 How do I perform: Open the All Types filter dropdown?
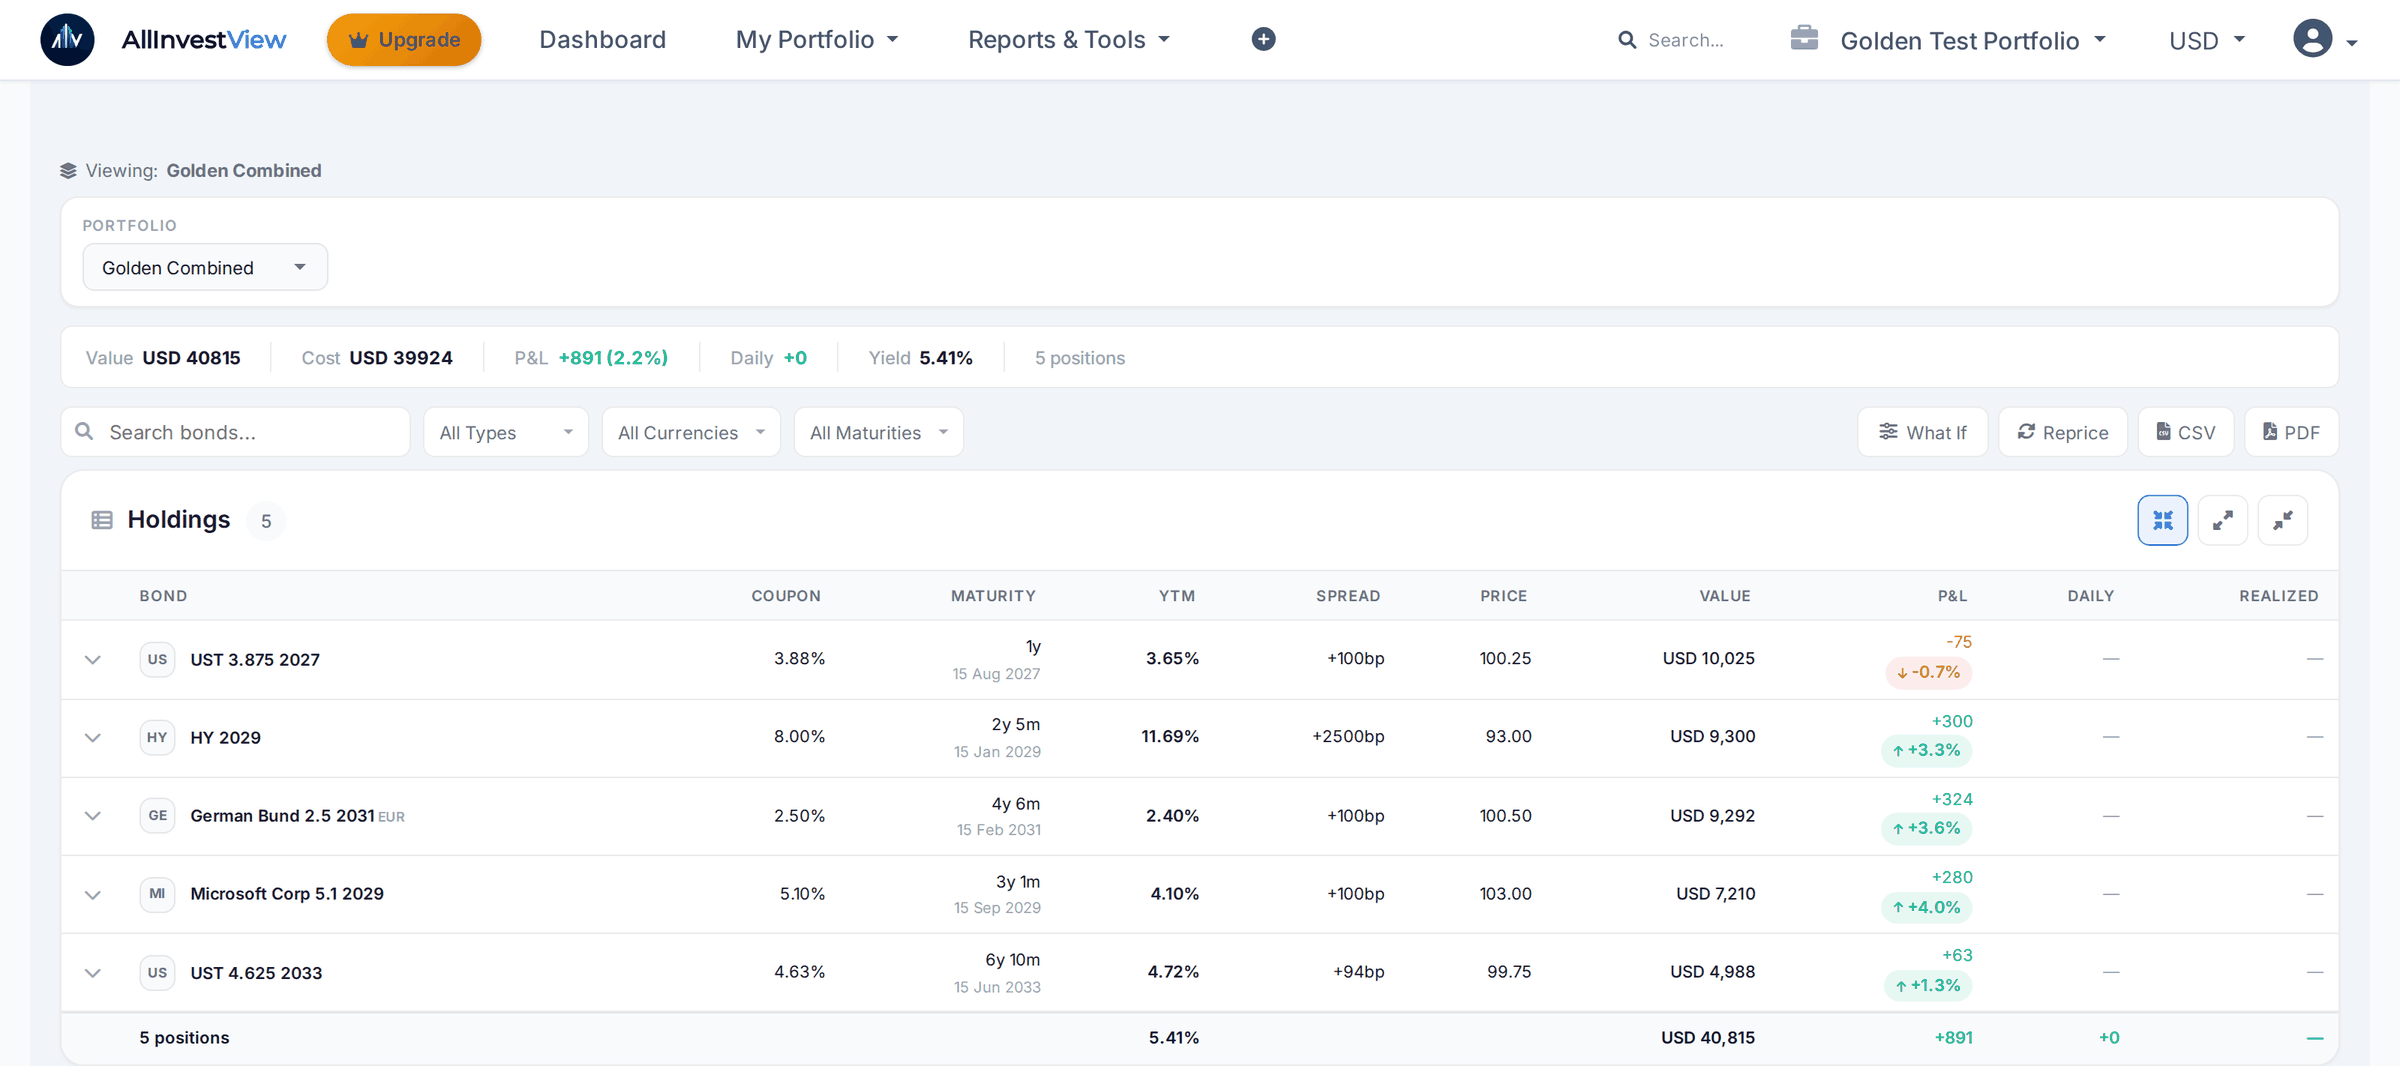506,432
